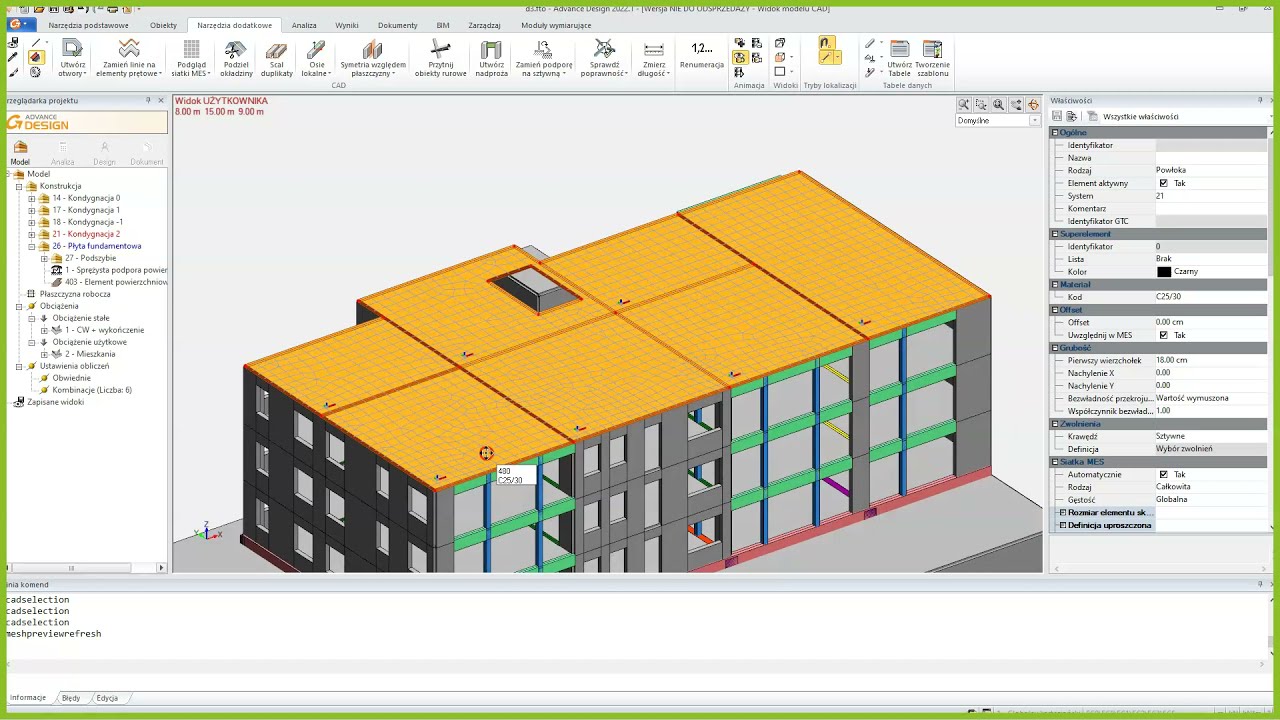Open Podgląd siatki MES preview
The width and height of the screenshot is (1280, 720).
click(191, 58)
